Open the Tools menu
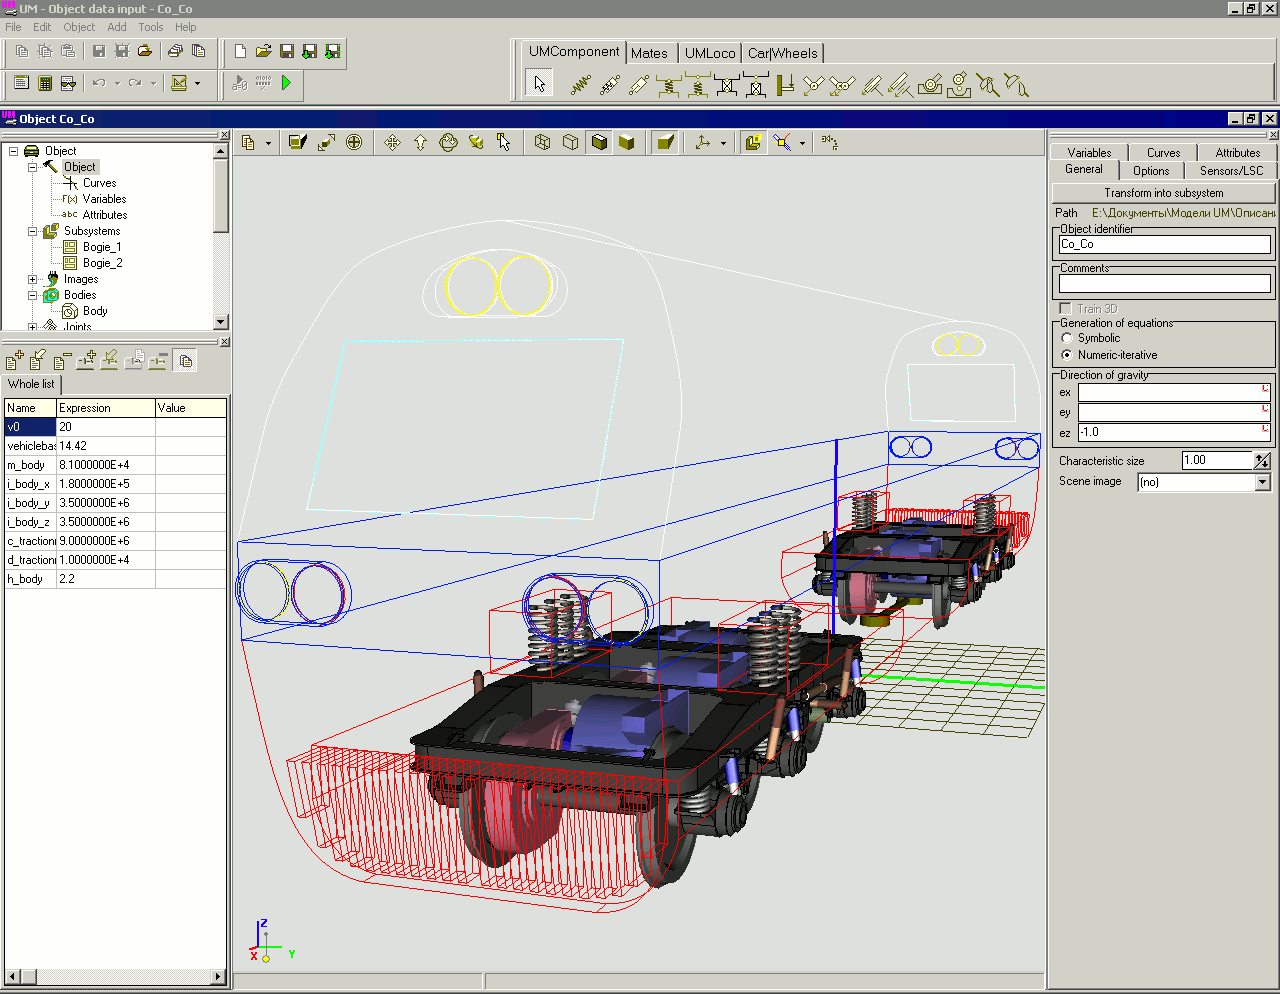 pyautogui.click(x=150, y=27)
